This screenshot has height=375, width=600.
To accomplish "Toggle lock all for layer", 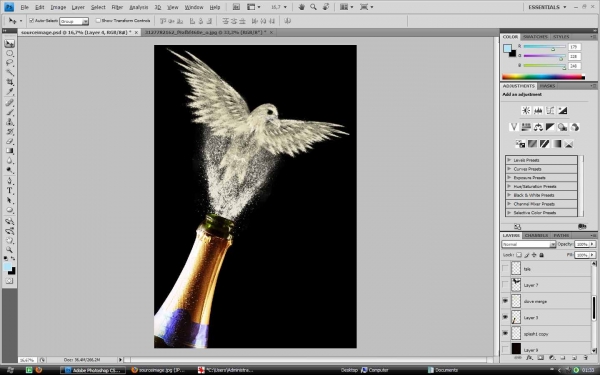I will [541, 255].
